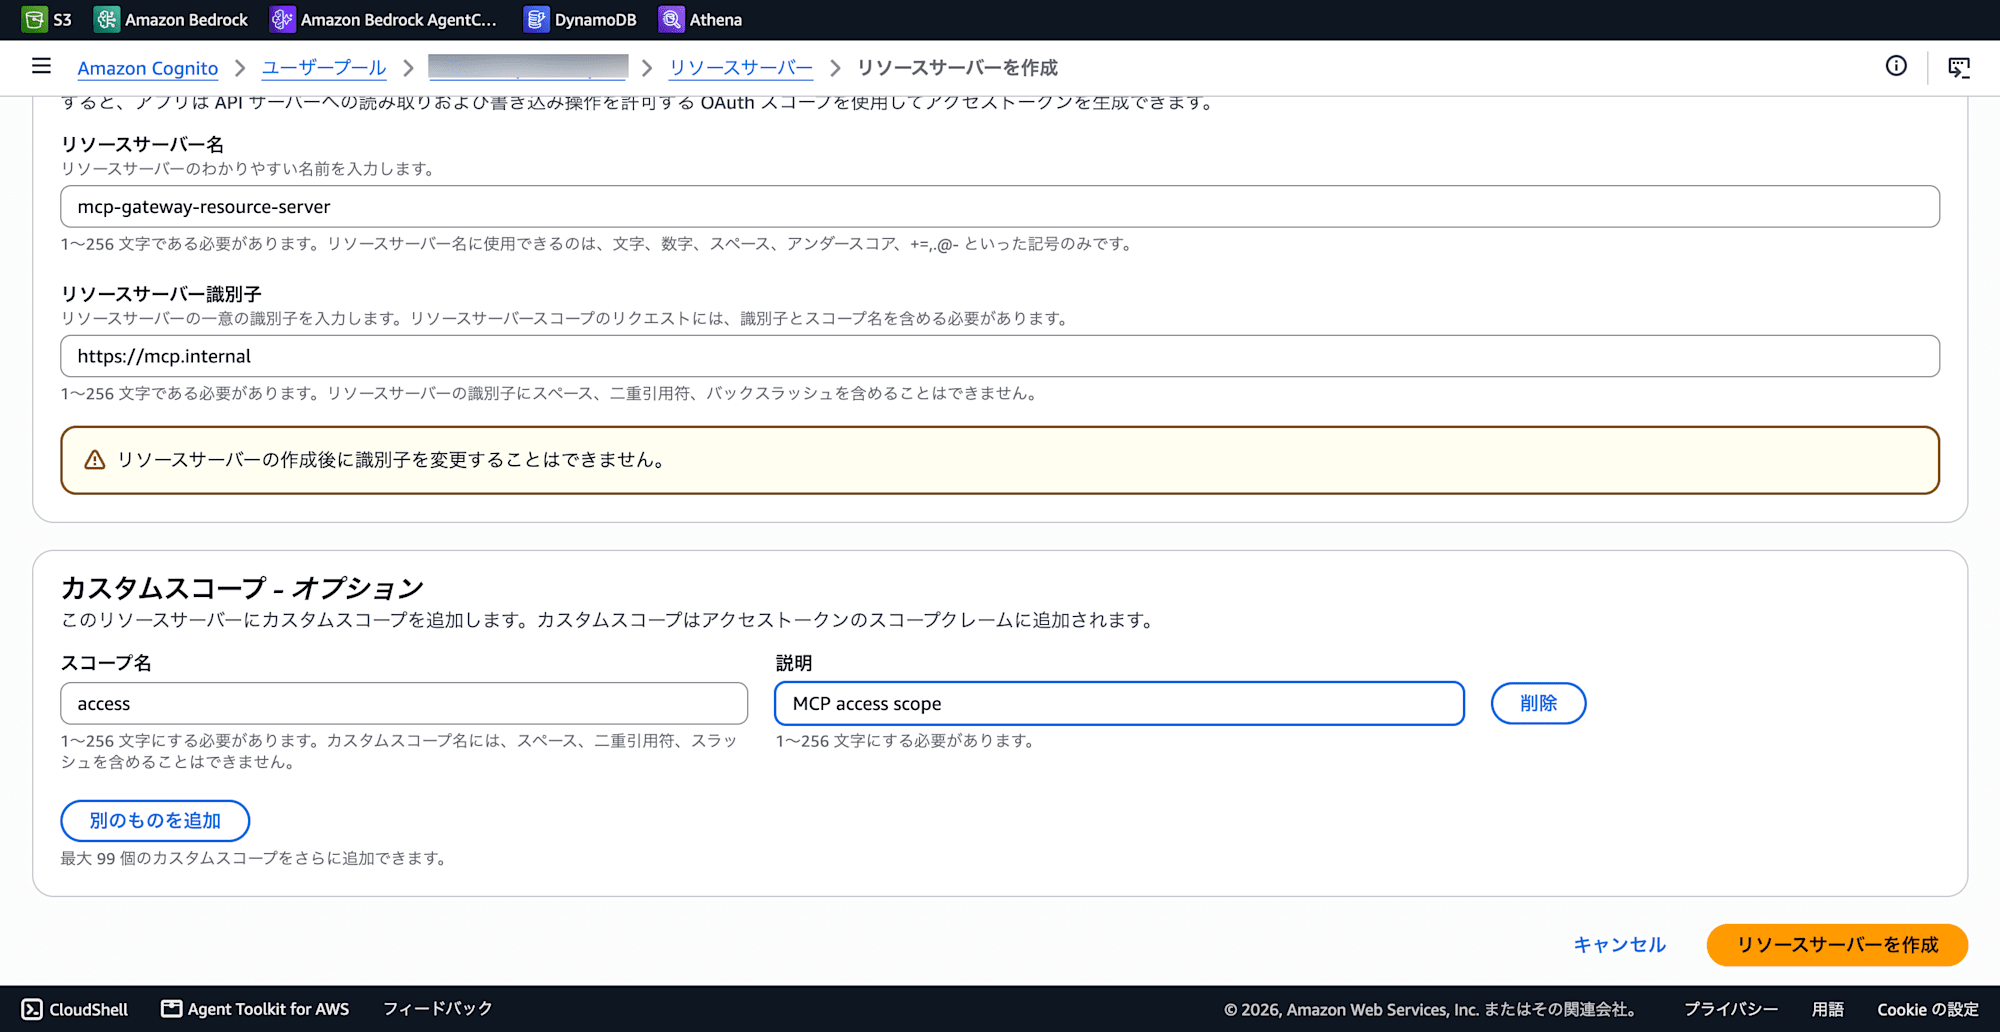Viewport: 2000px width, 1032px height.
Task: Remove the scope with 削除 button
Action: pyautogui.click(x=1538, y=703)
